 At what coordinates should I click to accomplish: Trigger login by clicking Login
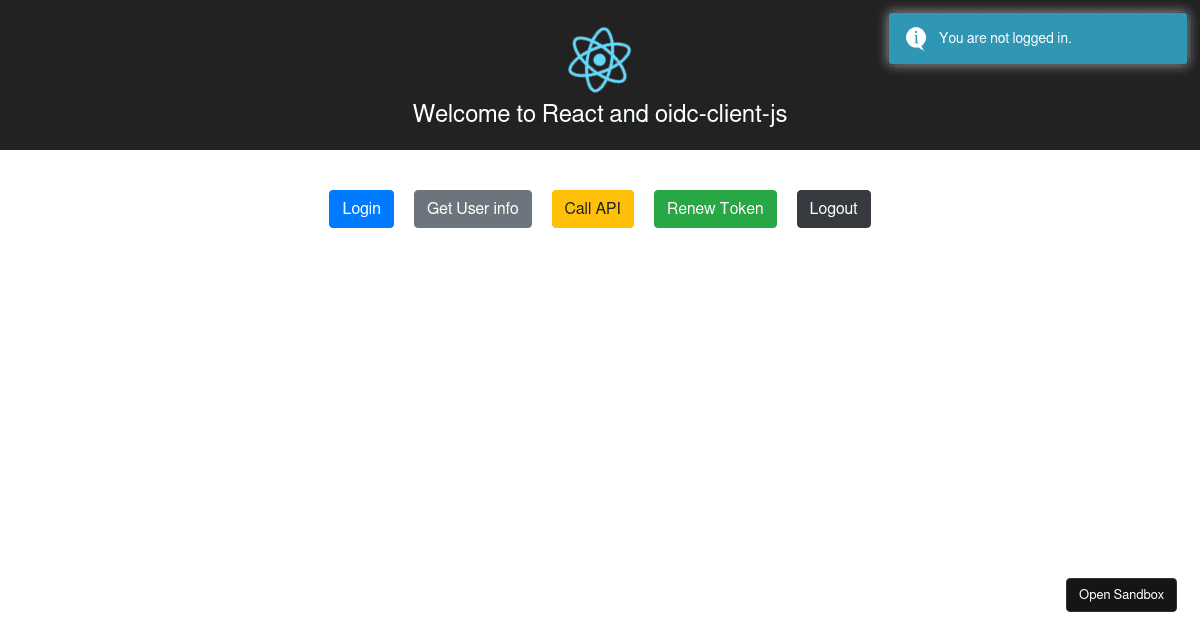pos(361,209)
